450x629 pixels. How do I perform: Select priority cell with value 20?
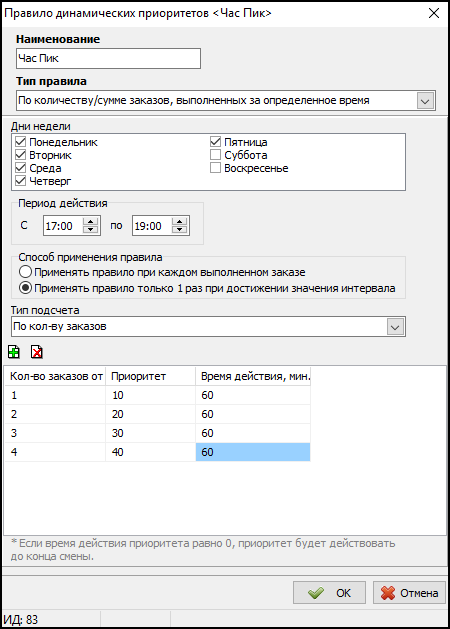(151, 414)
